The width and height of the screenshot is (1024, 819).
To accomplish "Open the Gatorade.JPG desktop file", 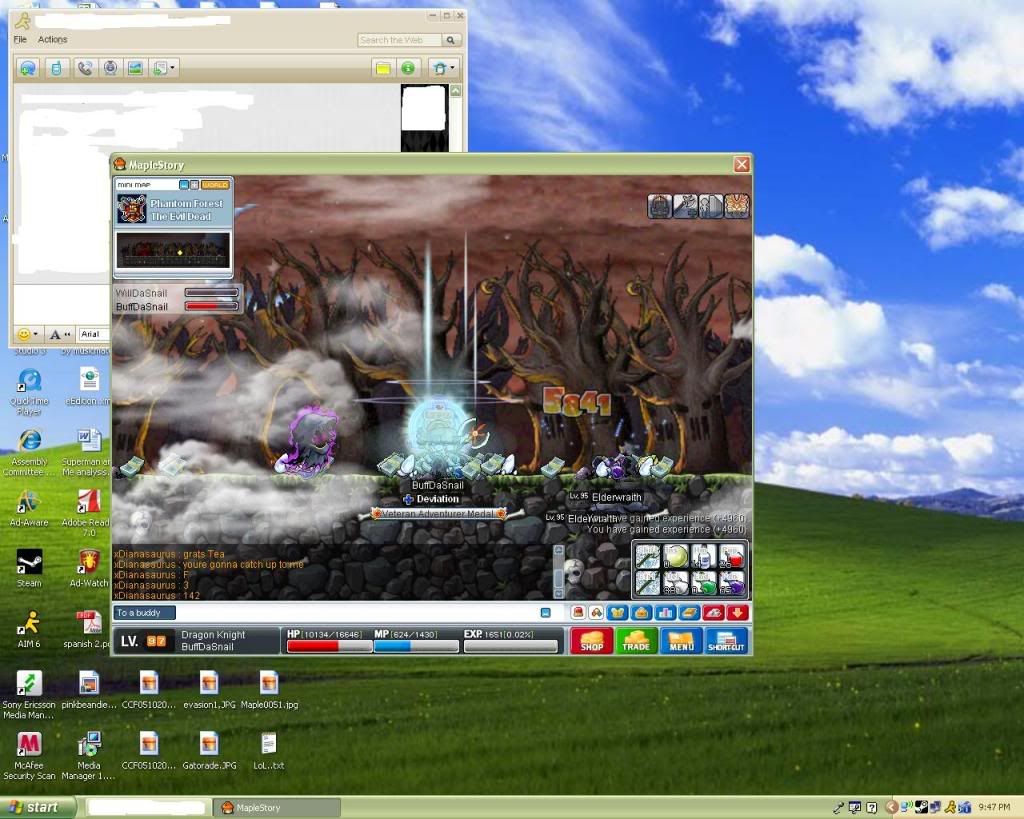I will coord(209,751).
